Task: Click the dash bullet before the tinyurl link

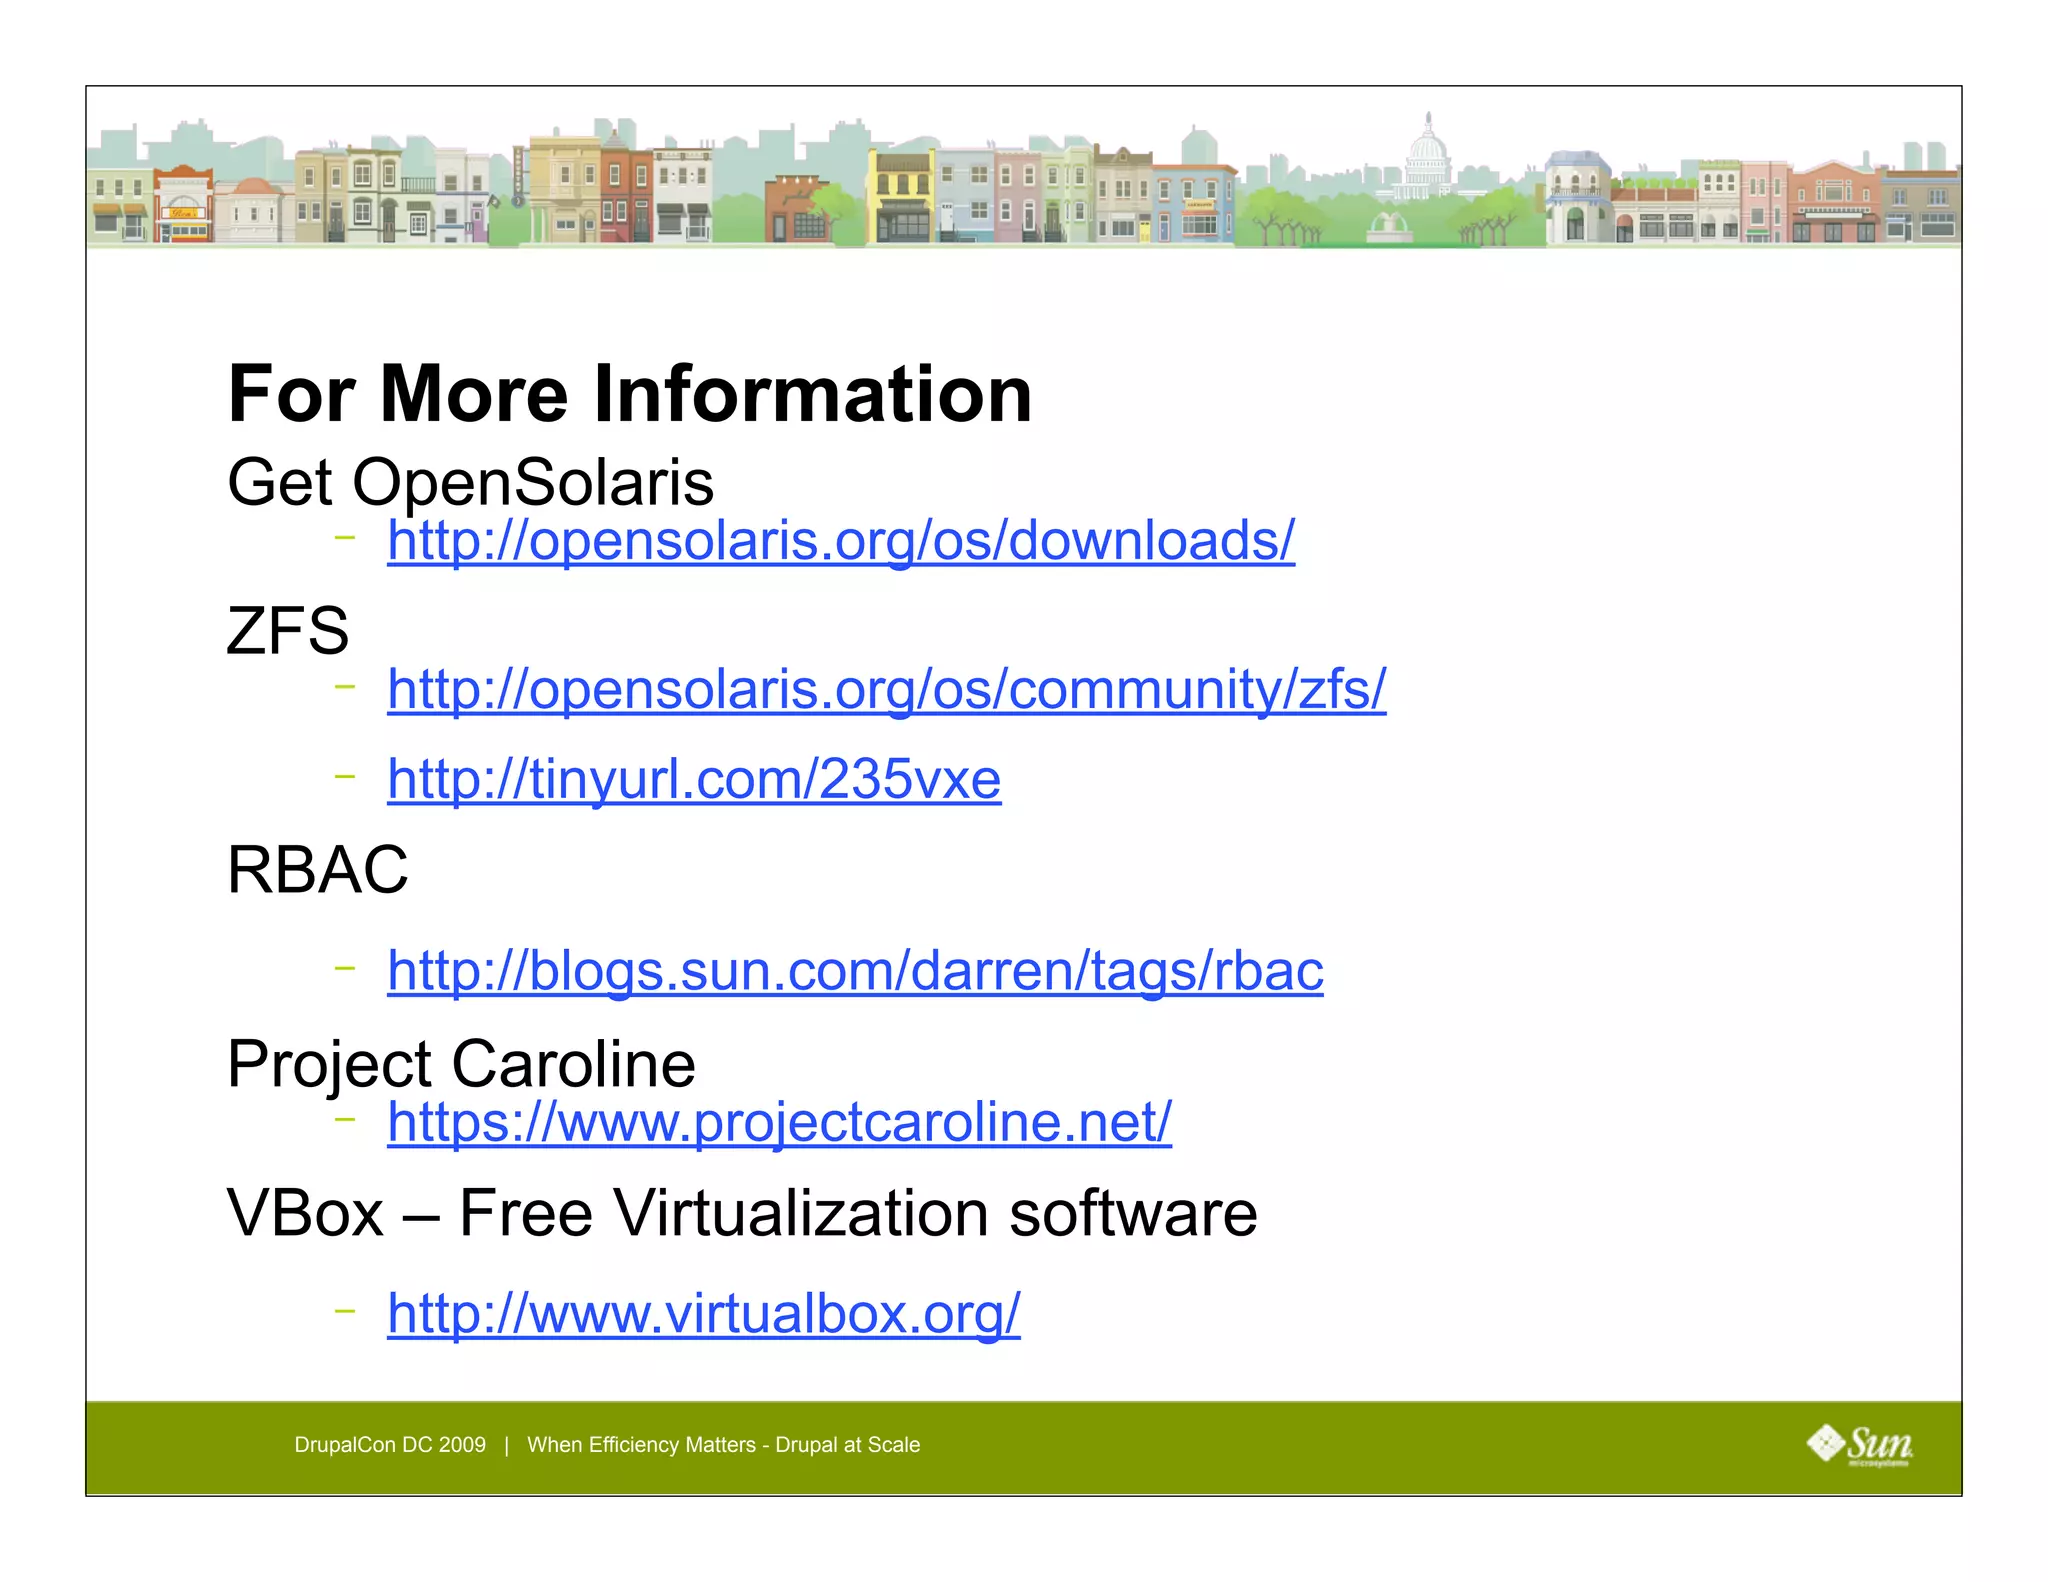Action: [x=345, y=776]
